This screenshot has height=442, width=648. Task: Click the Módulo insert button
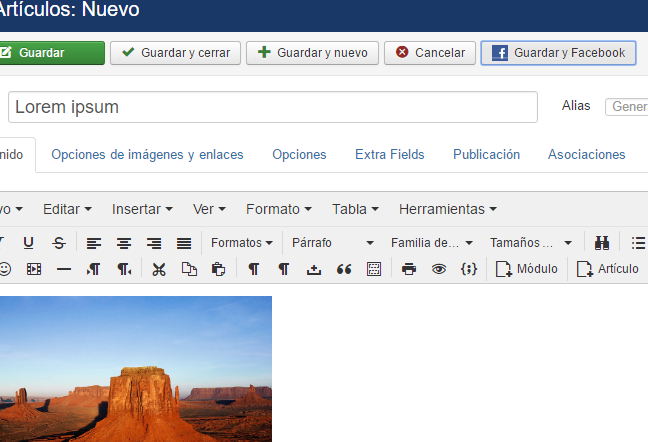pyautogui.click(x=527, y=269)
